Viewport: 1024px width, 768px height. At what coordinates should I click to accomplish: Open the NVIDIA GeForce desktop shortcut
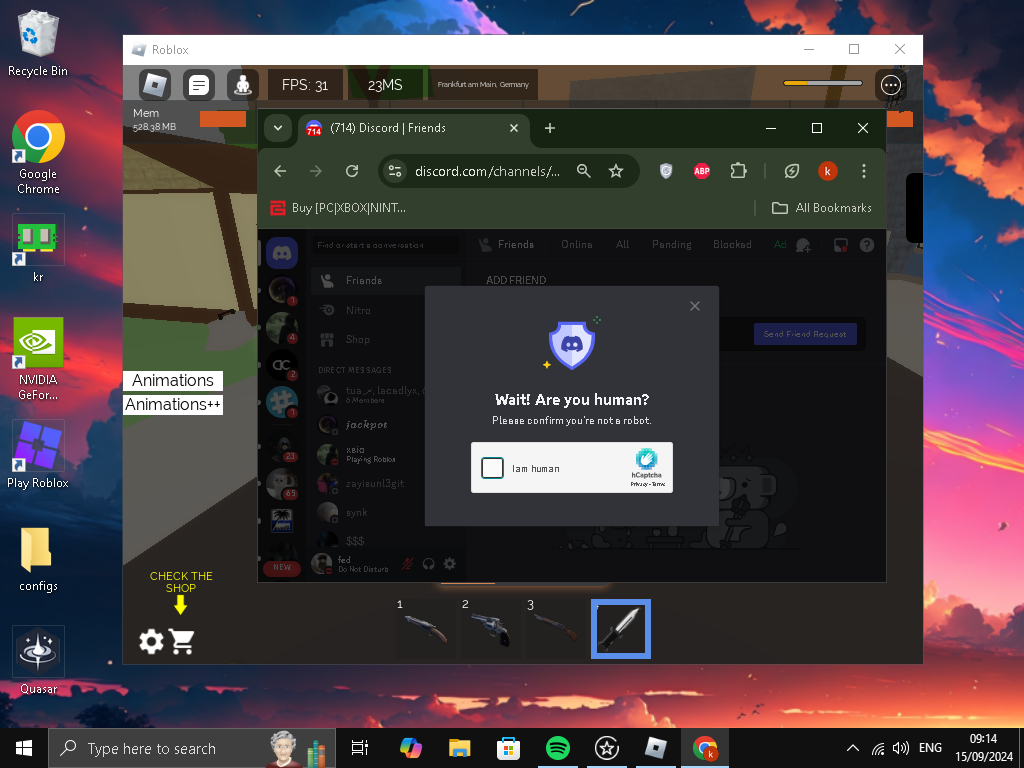pyautogui.click(x=38, y=359)
